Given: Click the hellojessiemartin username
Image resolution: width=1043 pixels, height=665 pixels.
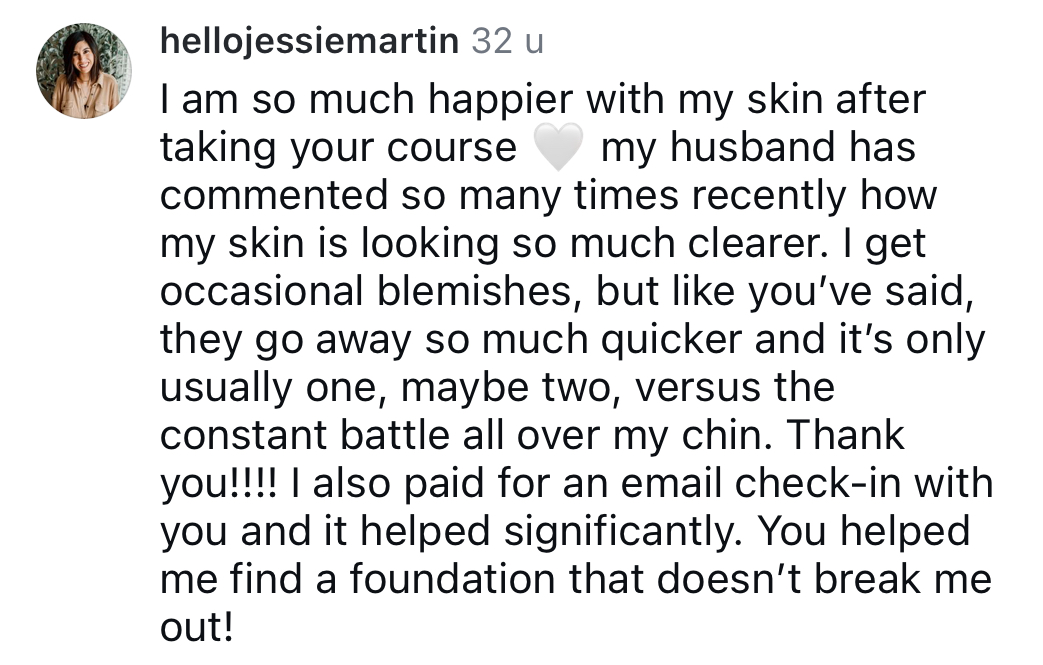Looking at the screenshot, I should click(310, 41).
